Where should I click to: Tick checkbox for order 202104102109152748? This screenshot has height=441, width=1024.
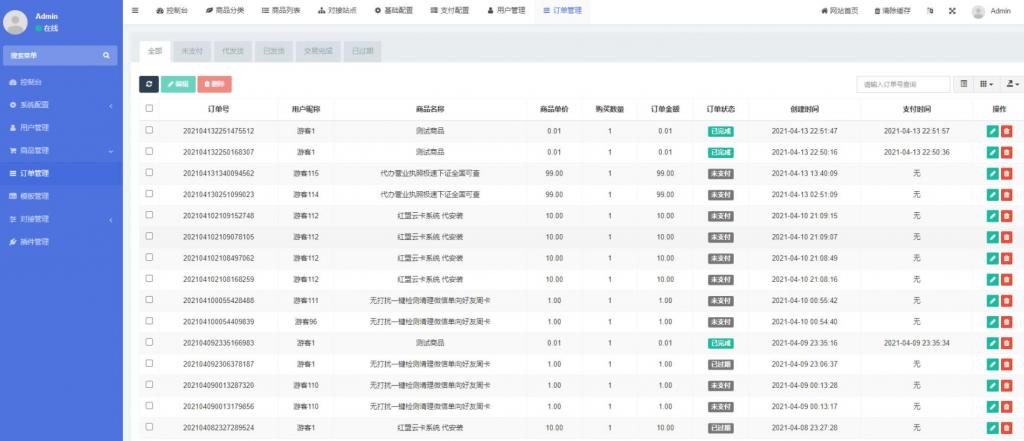click(x=149, y=215)
